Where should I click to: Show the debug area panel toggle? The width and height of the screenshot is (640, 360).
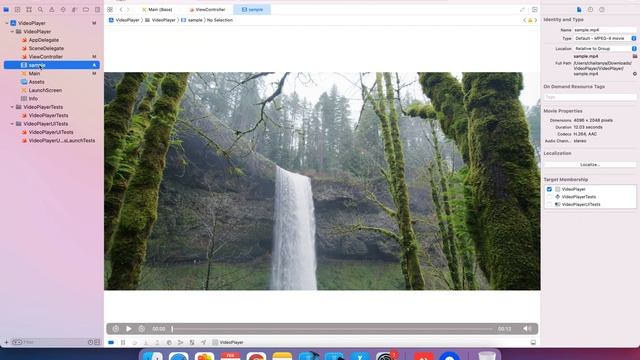point(533,342)
